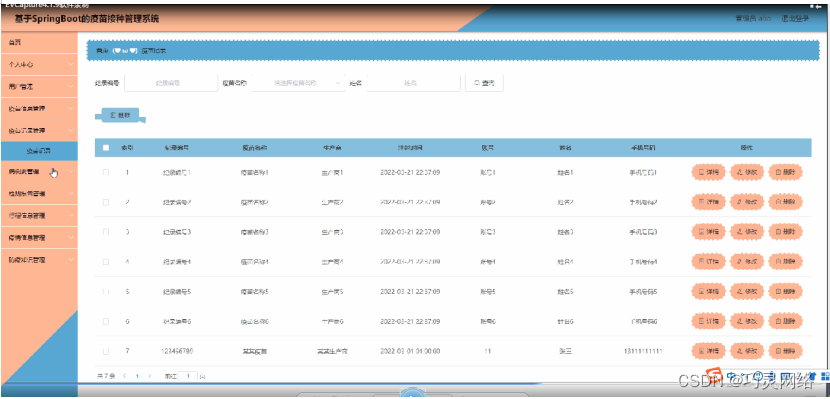The image size is (830, 399).
Task: Select the 首页 sidebar menu item
Action: pyautogui.click(x=39, y=42)
